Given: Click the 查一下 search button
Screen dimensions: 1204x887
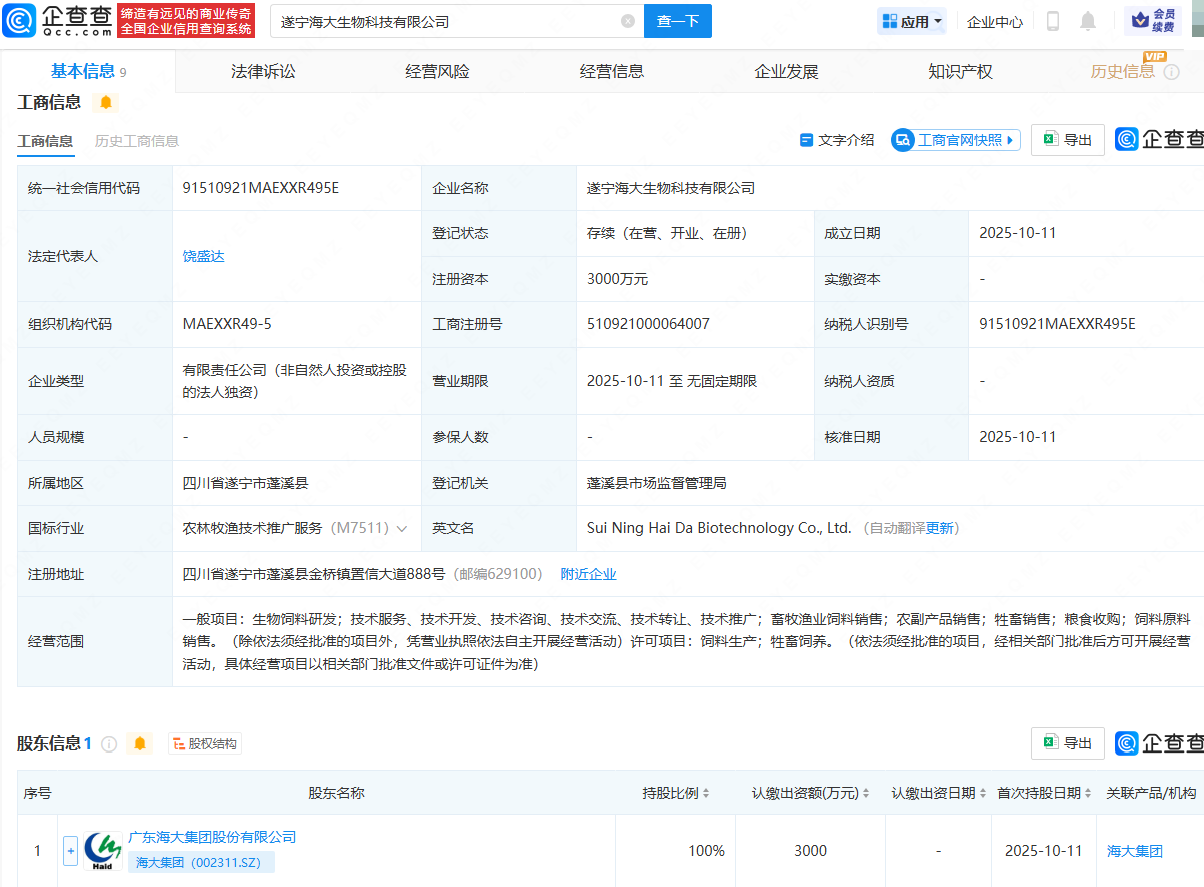Looking at the screenshot, I should pyautogui.click(x=677, y=21).
